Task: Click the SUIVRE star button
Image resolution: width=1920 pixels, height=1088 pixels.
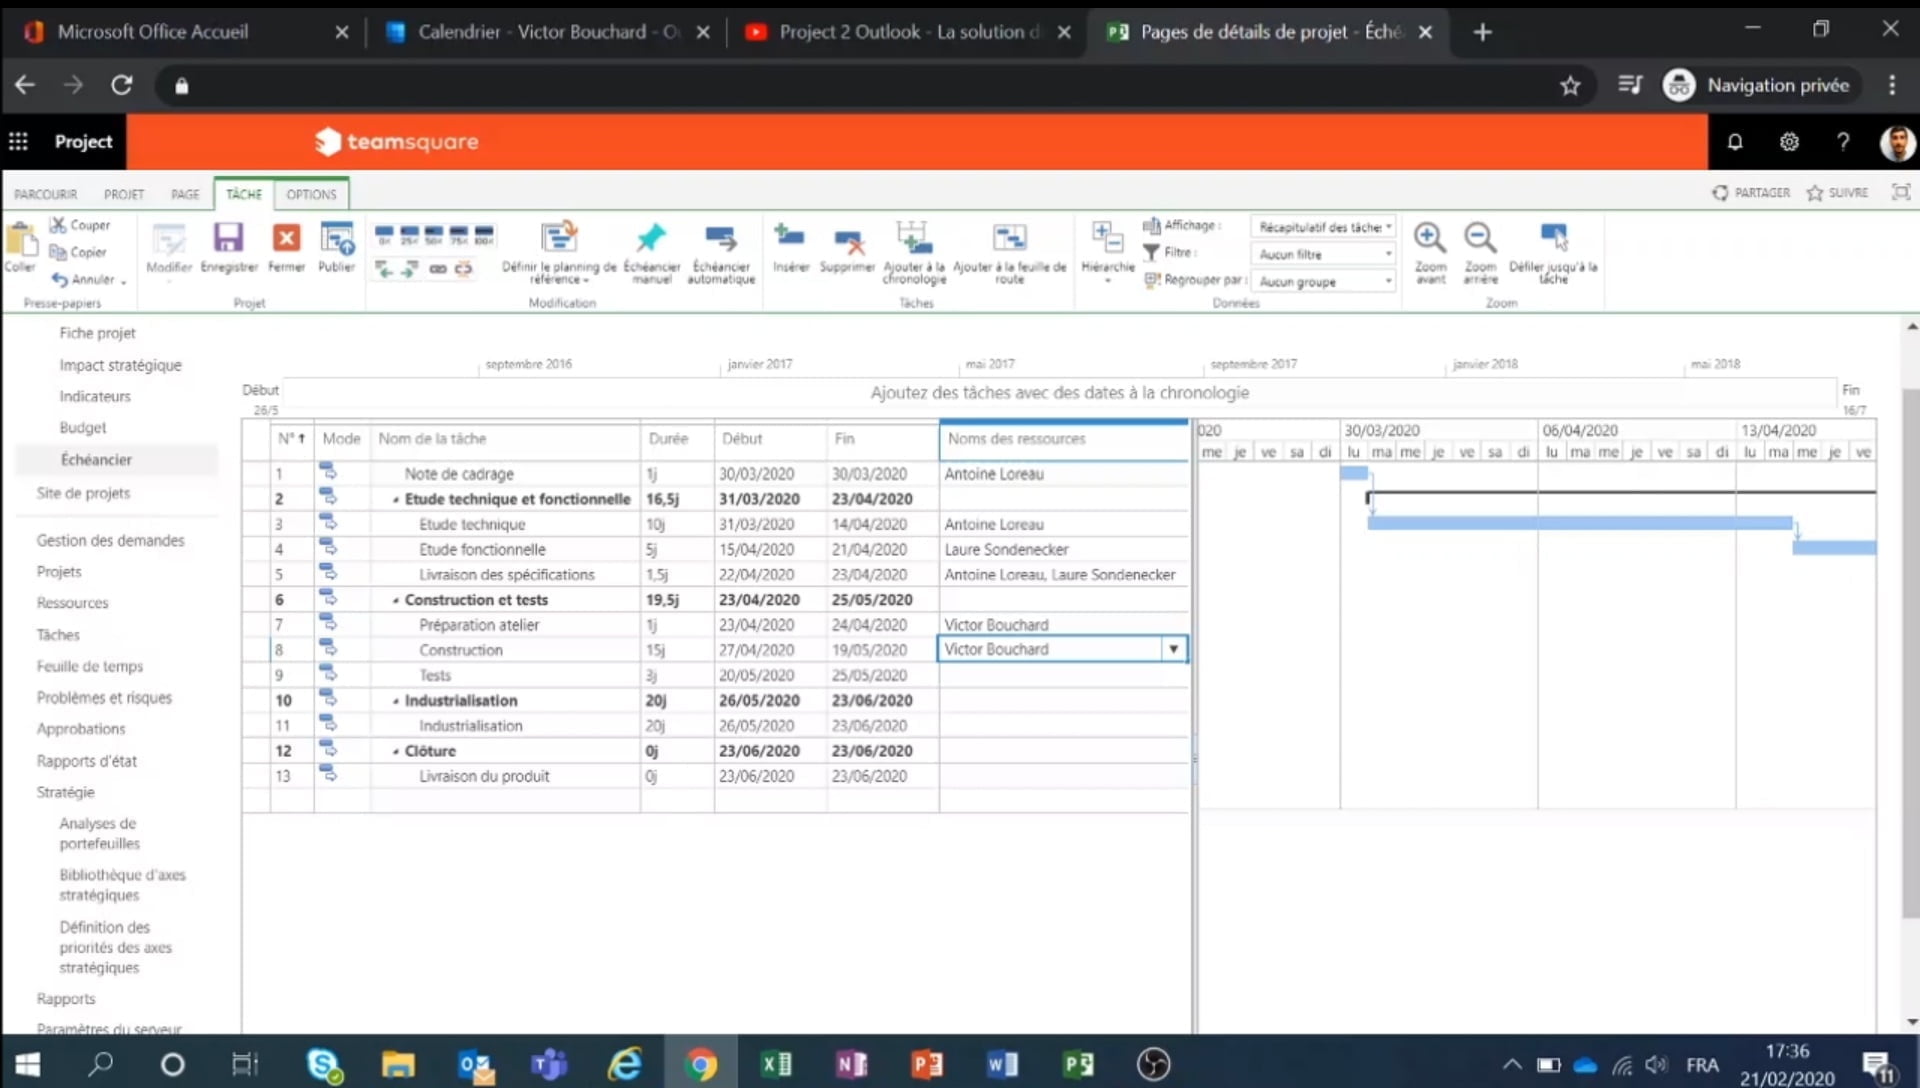Action: pos(1838,192)
